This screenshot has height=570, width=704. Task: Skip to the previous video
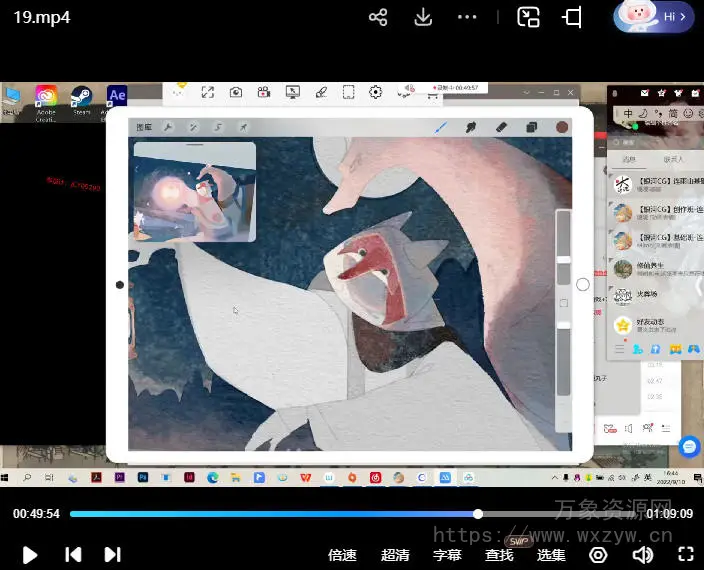[73, 554]
